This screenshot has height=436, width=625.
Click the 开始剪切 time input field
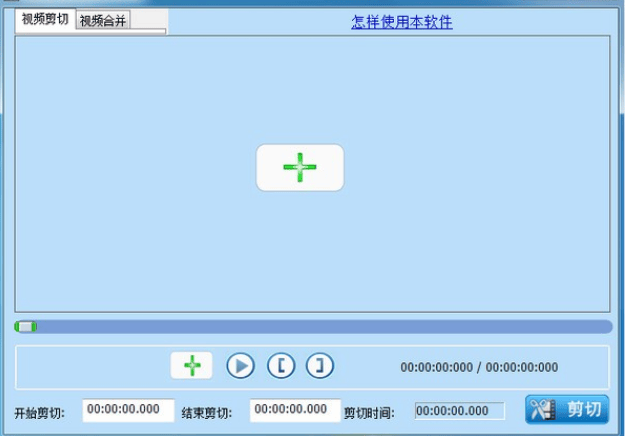click(x=120, y=410)
